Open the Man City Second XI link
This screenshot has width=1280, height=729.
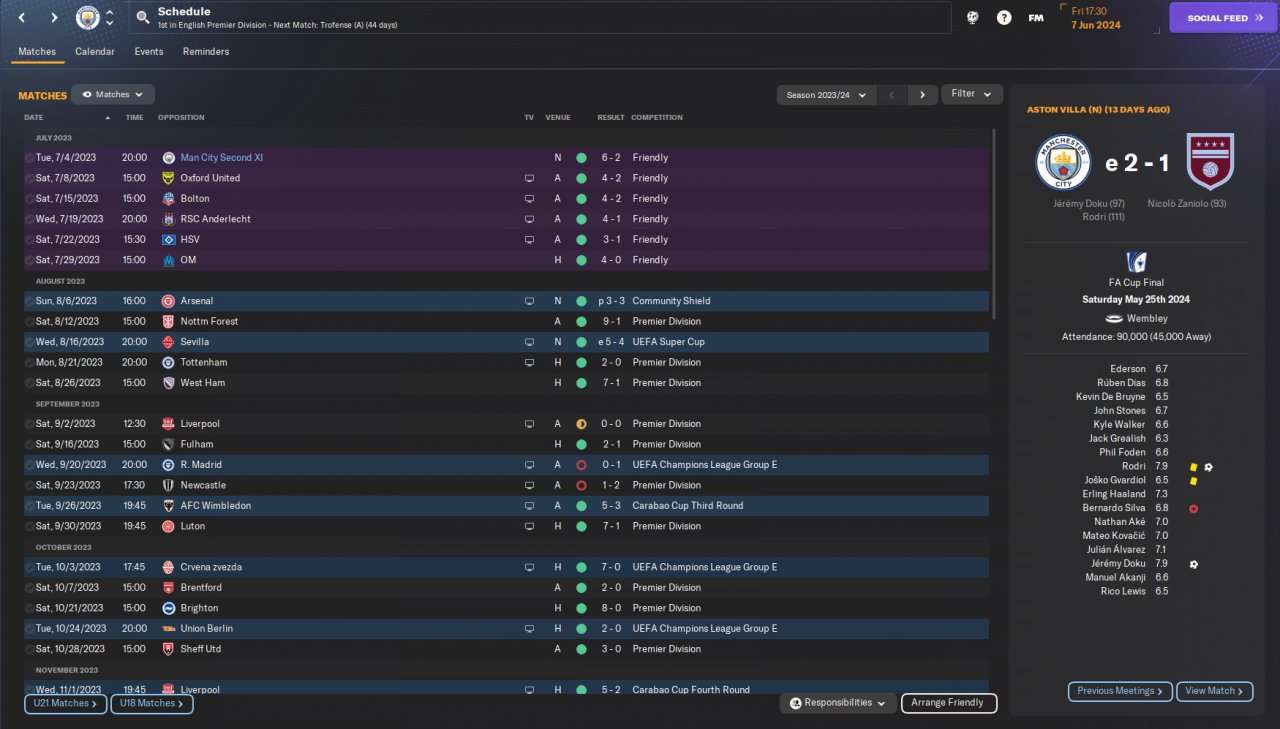pos(221,158)
